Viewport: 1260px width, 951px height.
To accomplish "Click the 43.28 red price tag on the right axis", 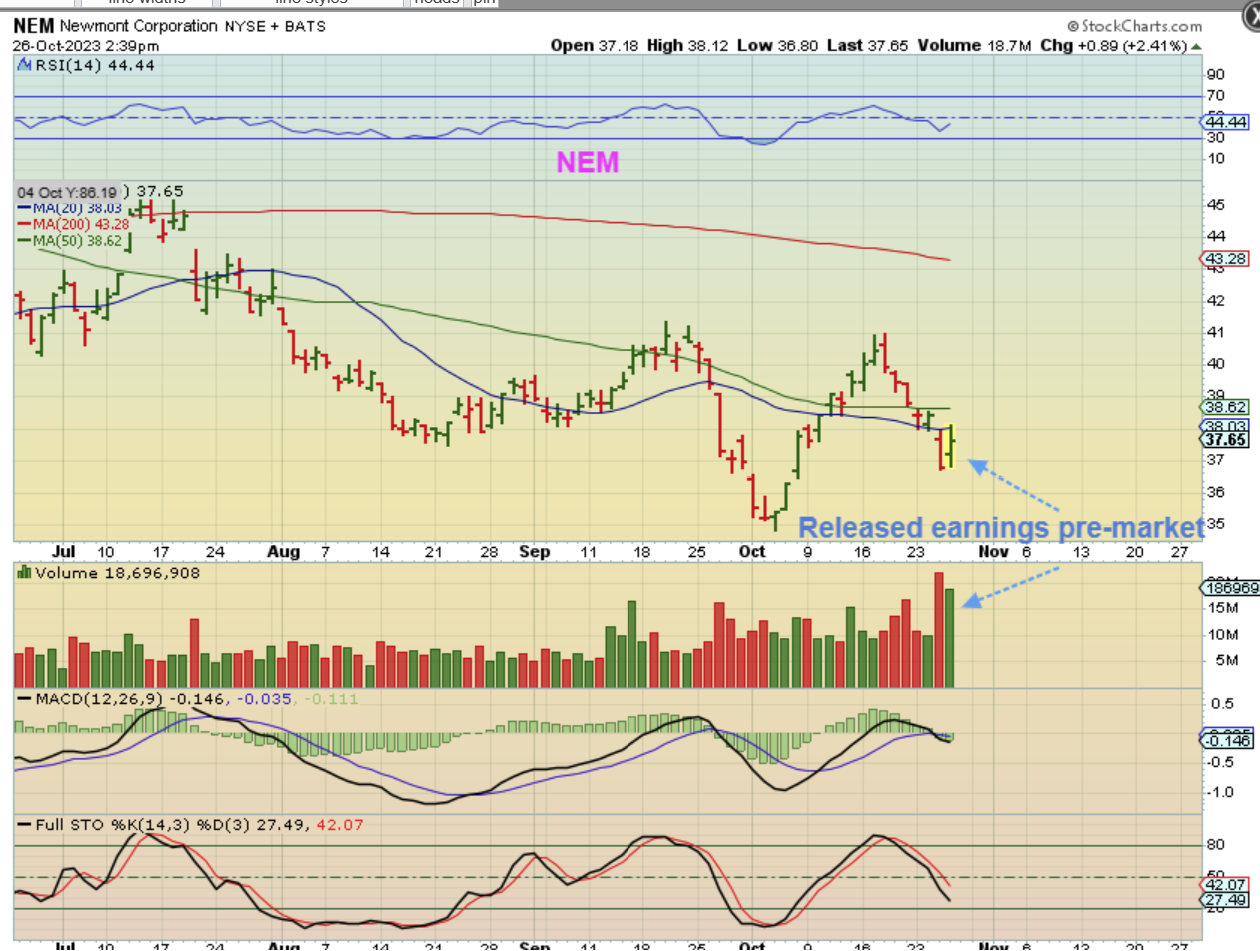I will tap(1224, 259).
